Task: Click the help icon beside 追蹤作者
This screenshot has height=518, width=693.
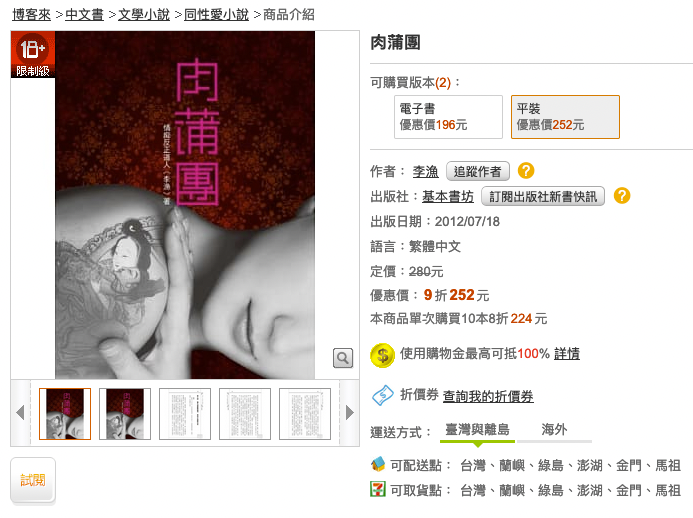Action: click(x=526, y=171)
